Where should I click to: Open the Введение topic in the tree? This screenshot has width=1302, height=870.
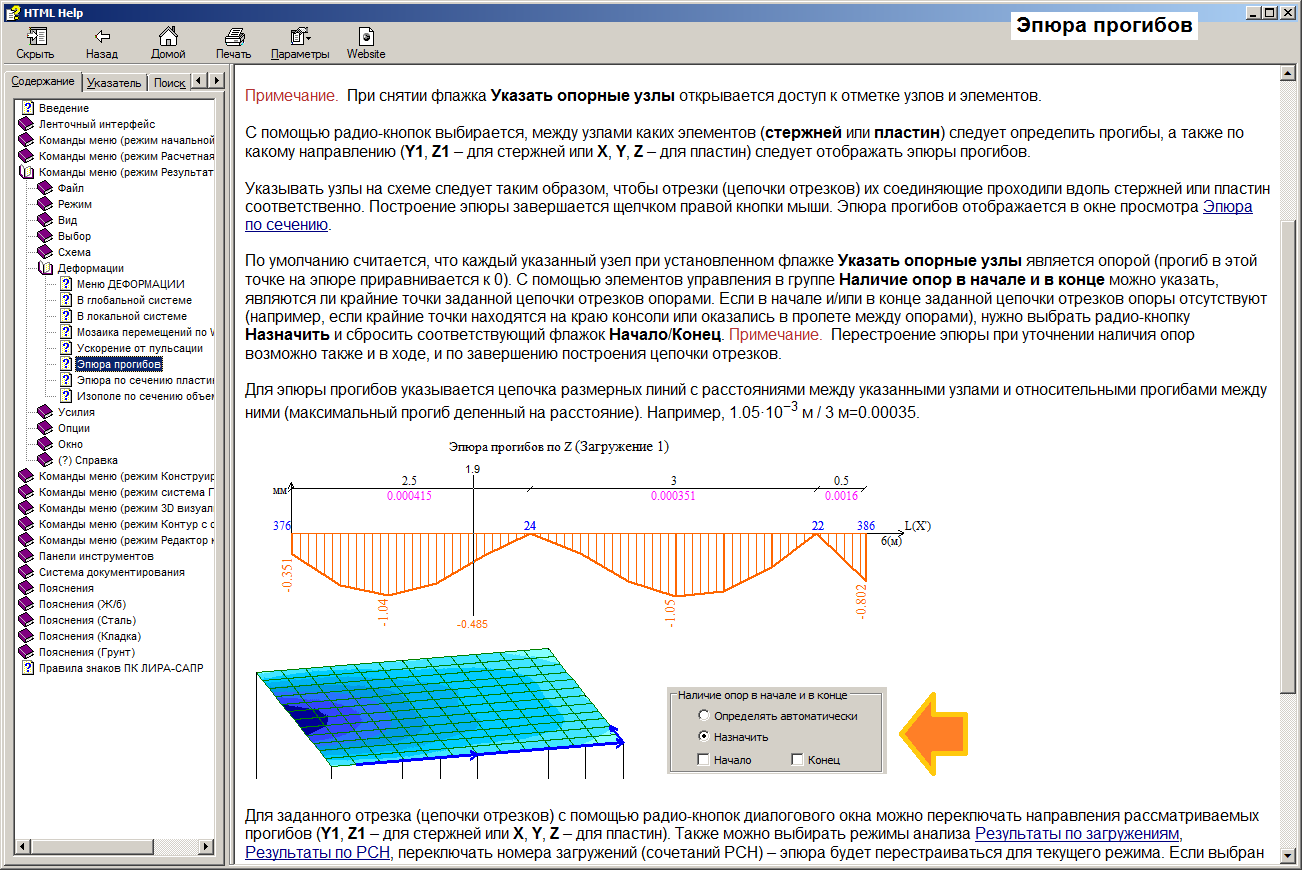click(64, 108)
